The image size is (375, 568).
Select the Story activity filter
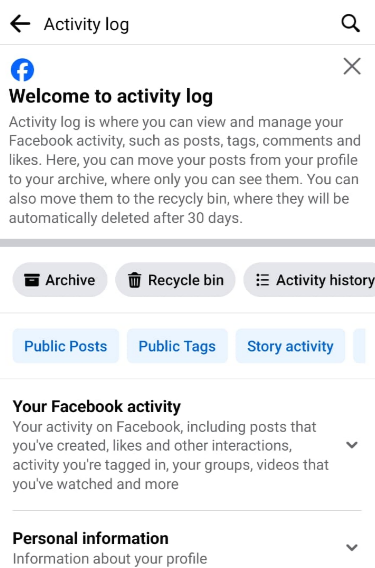(x=290, y=346)
